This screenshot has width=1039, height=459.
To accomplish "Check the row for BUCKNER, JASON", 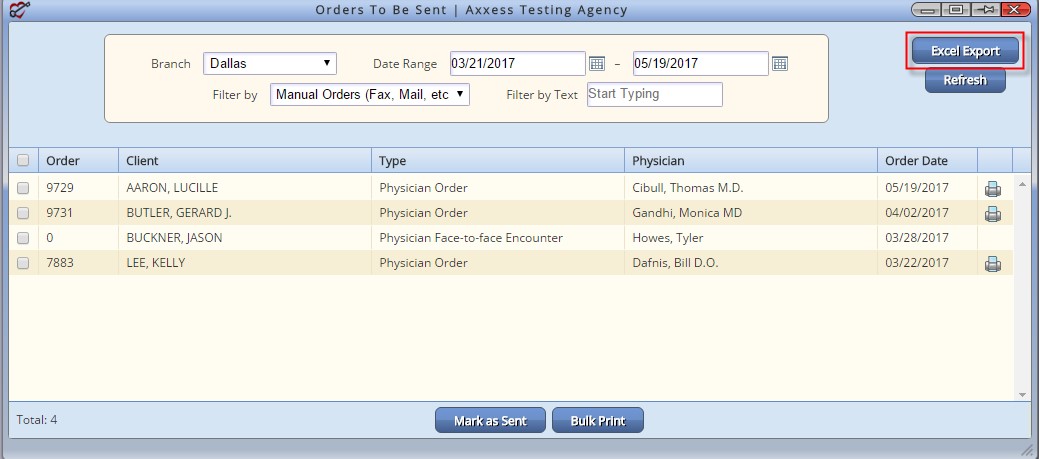I will point(23,238).
